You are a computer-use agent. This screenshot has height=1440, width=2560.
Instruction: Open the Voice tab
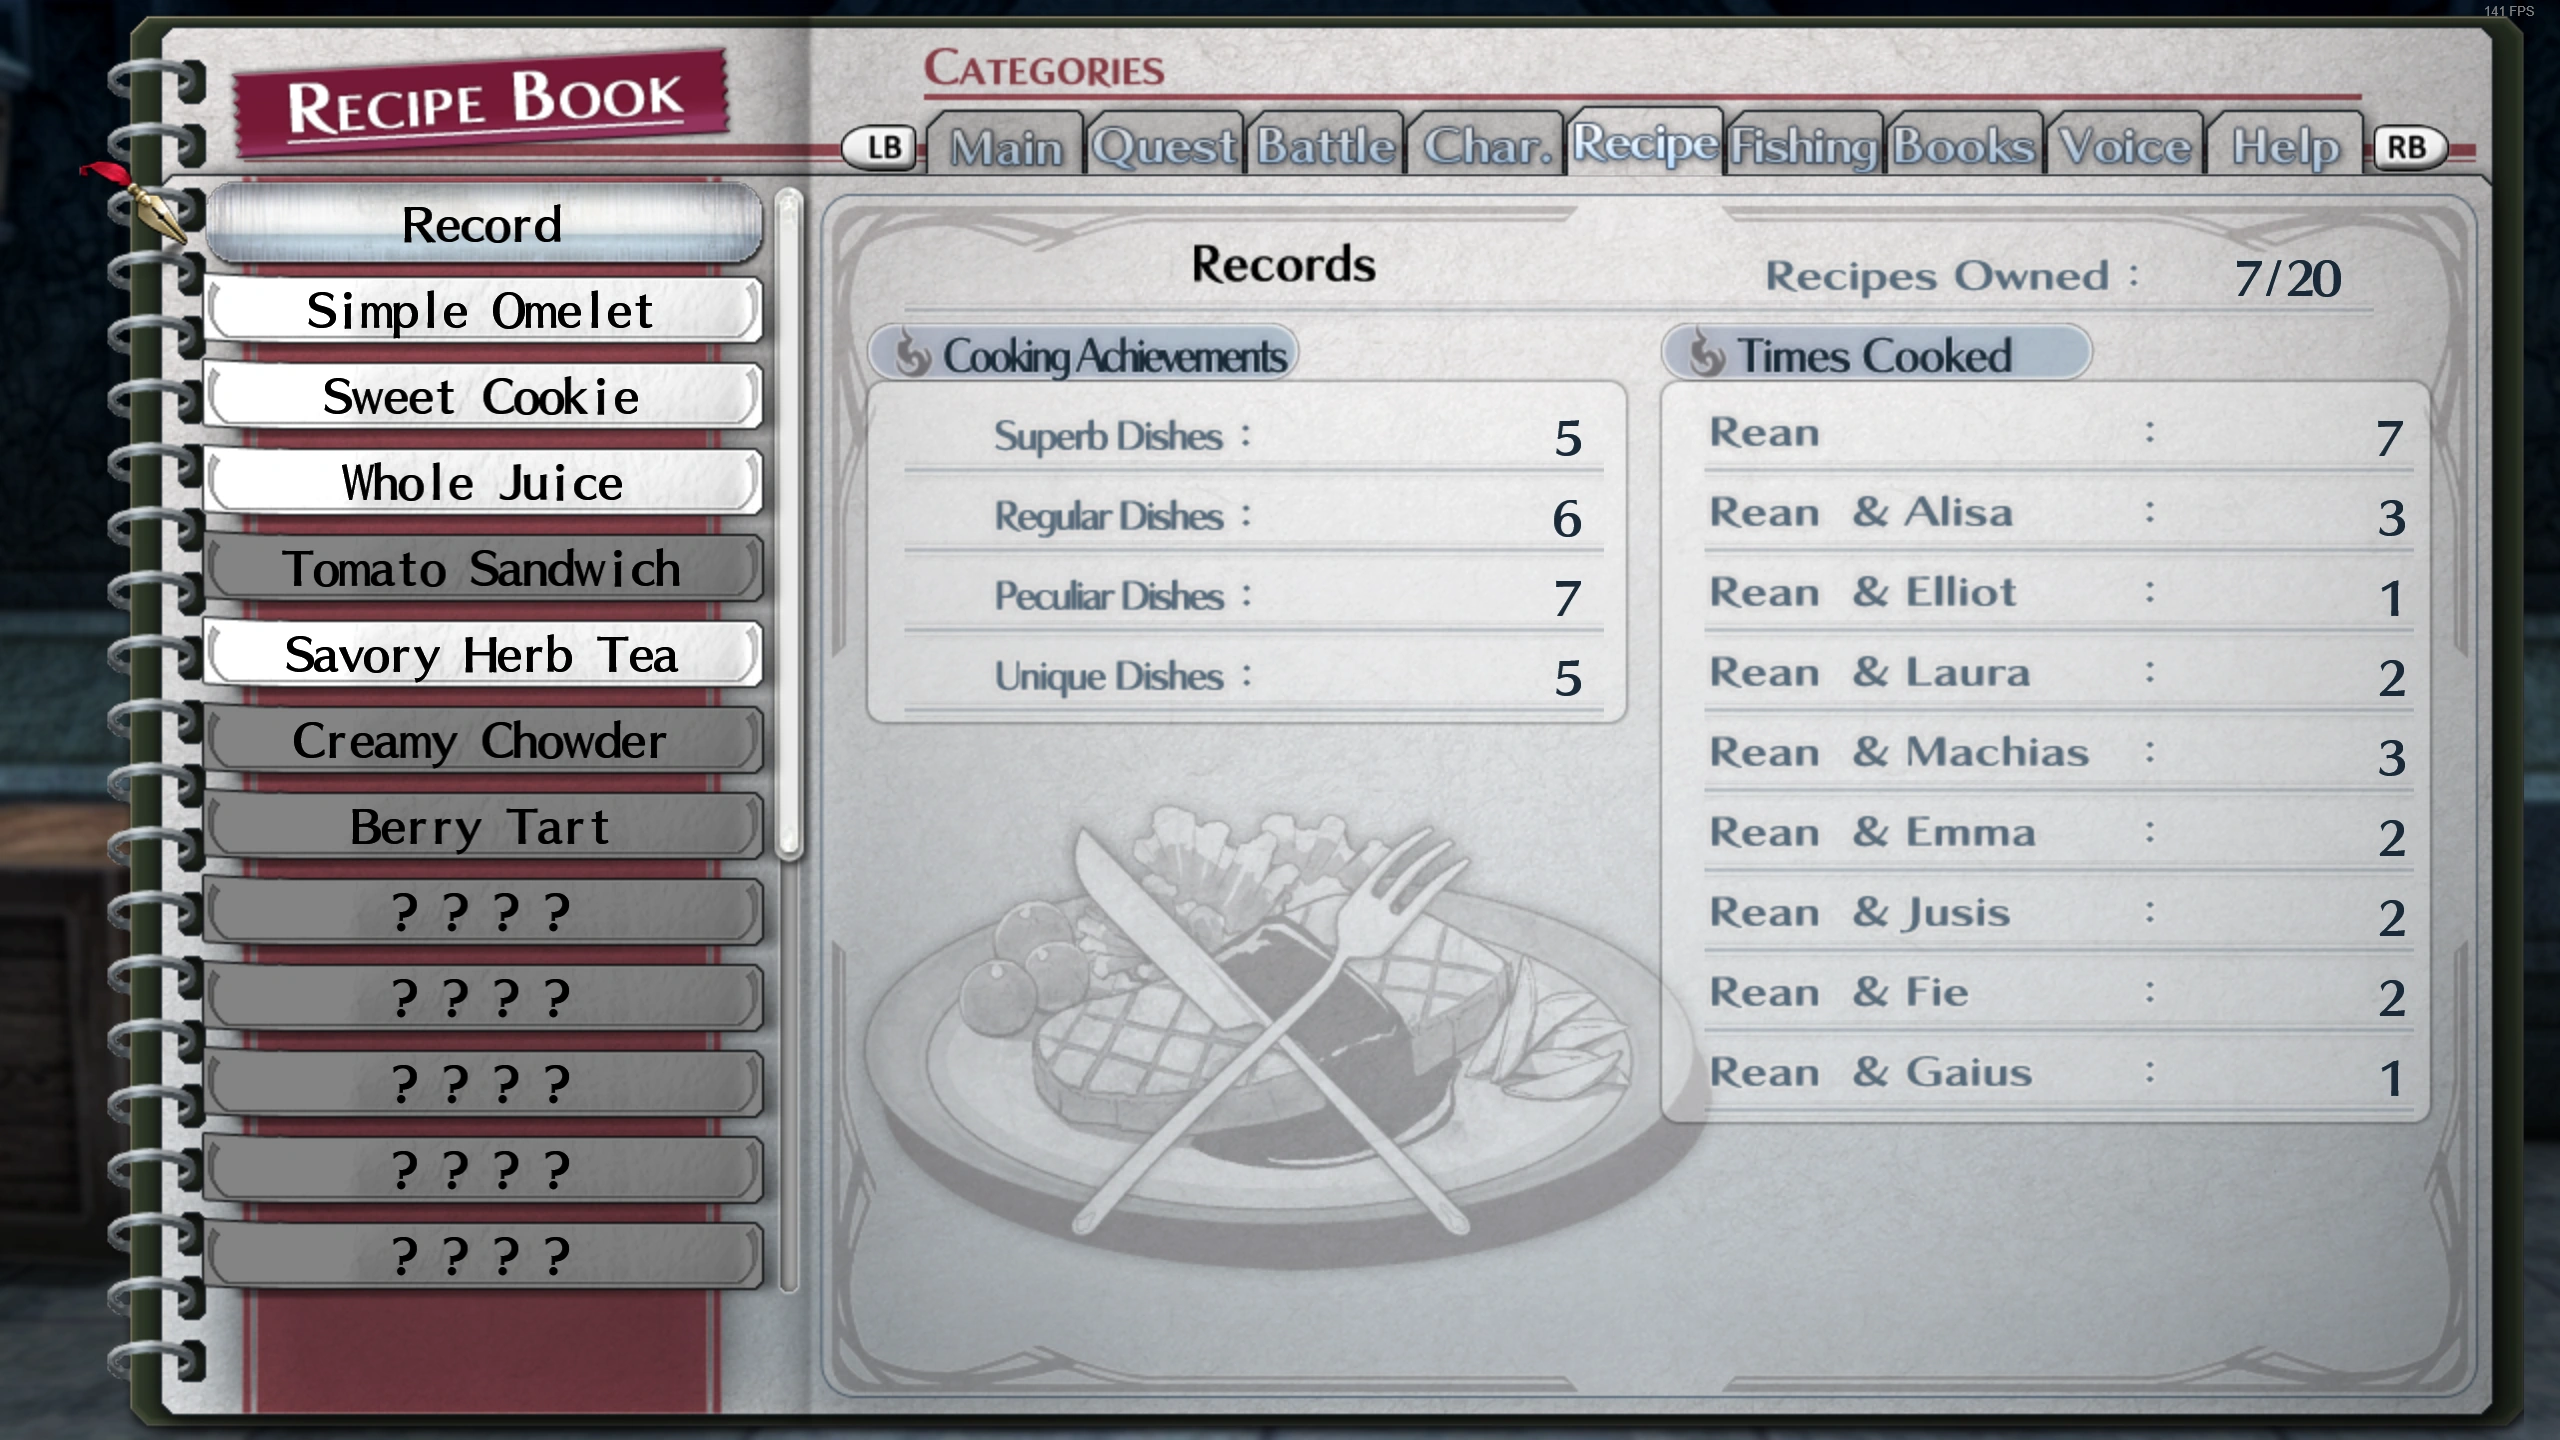pos(2125,147)
